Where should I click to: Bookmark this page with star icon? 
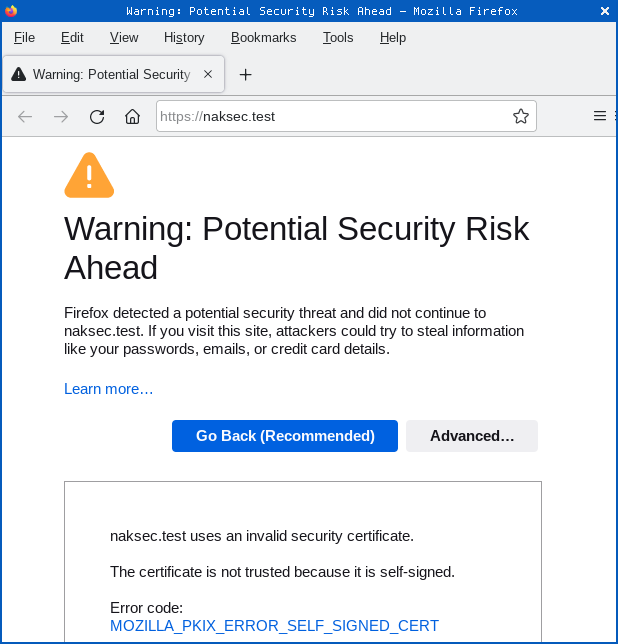(520, 116)
